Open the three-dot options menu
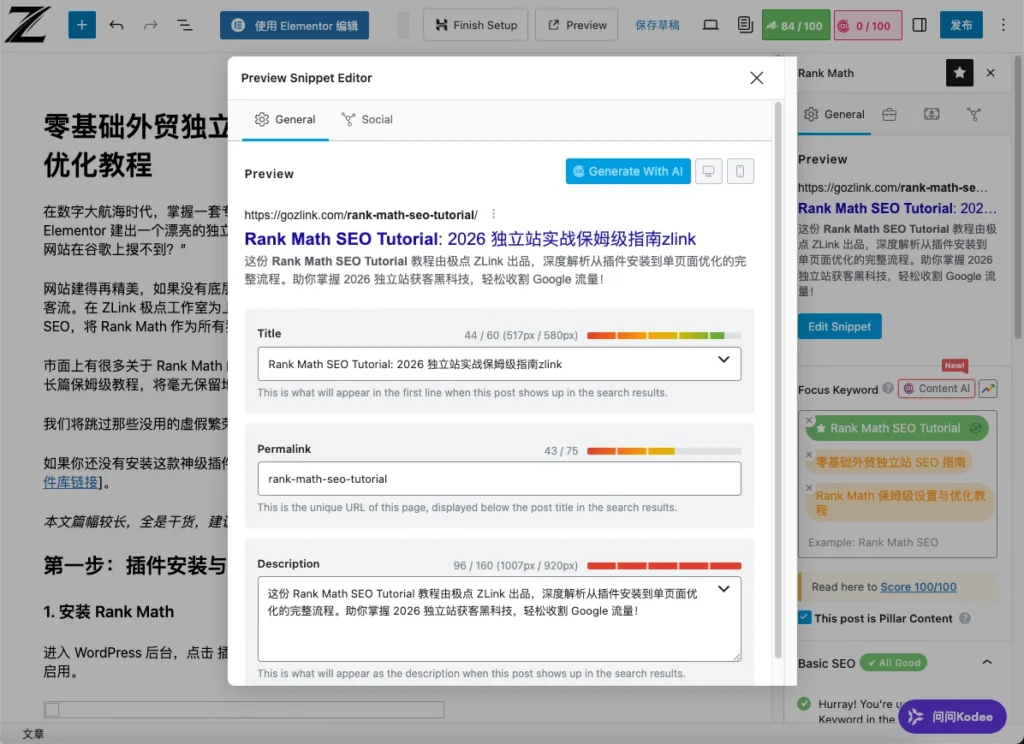1024x744 pixels. click(1003, 25)
